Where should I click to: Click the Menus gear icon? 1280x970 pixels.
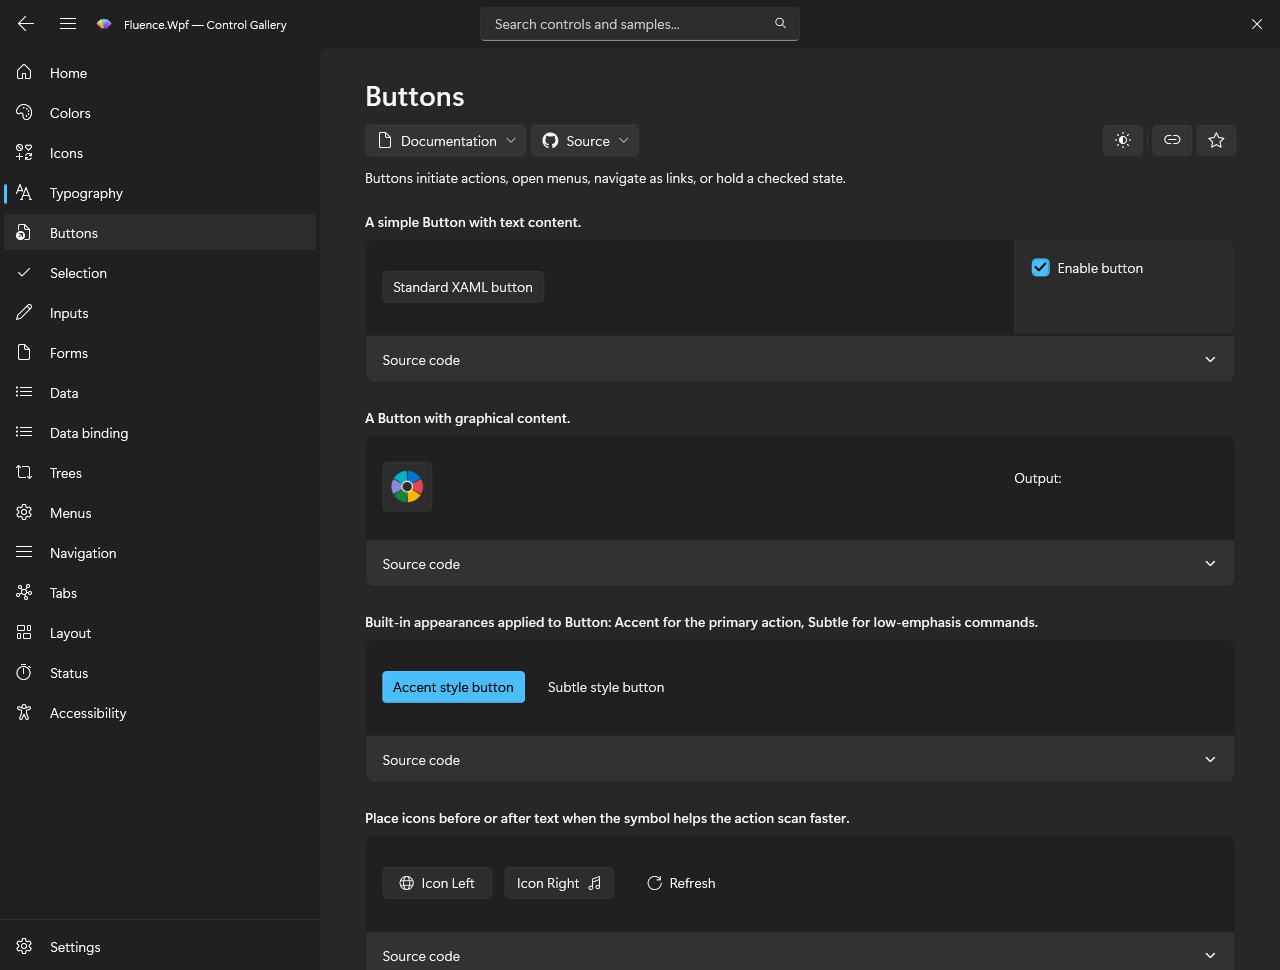click(24, 512)
